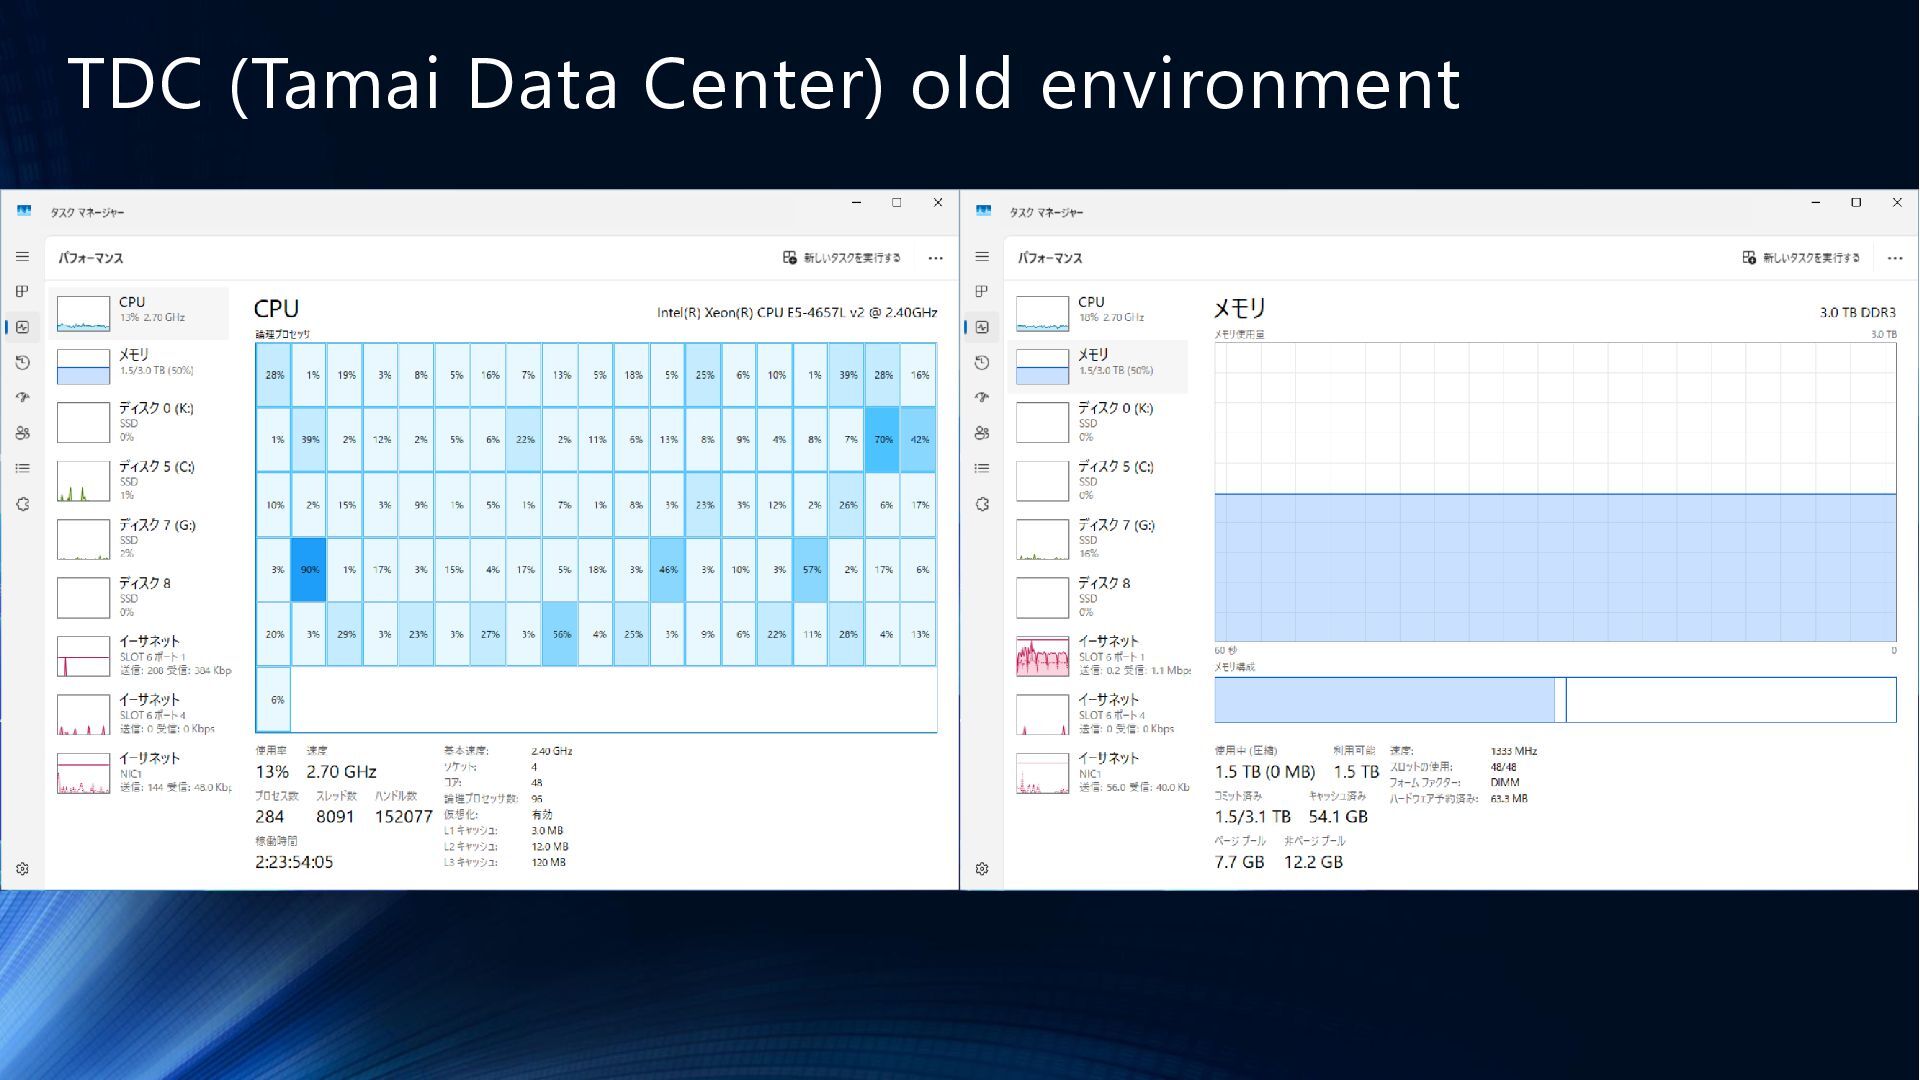Open Startup apps icon in left Task Manager

[x=22, y=397]
